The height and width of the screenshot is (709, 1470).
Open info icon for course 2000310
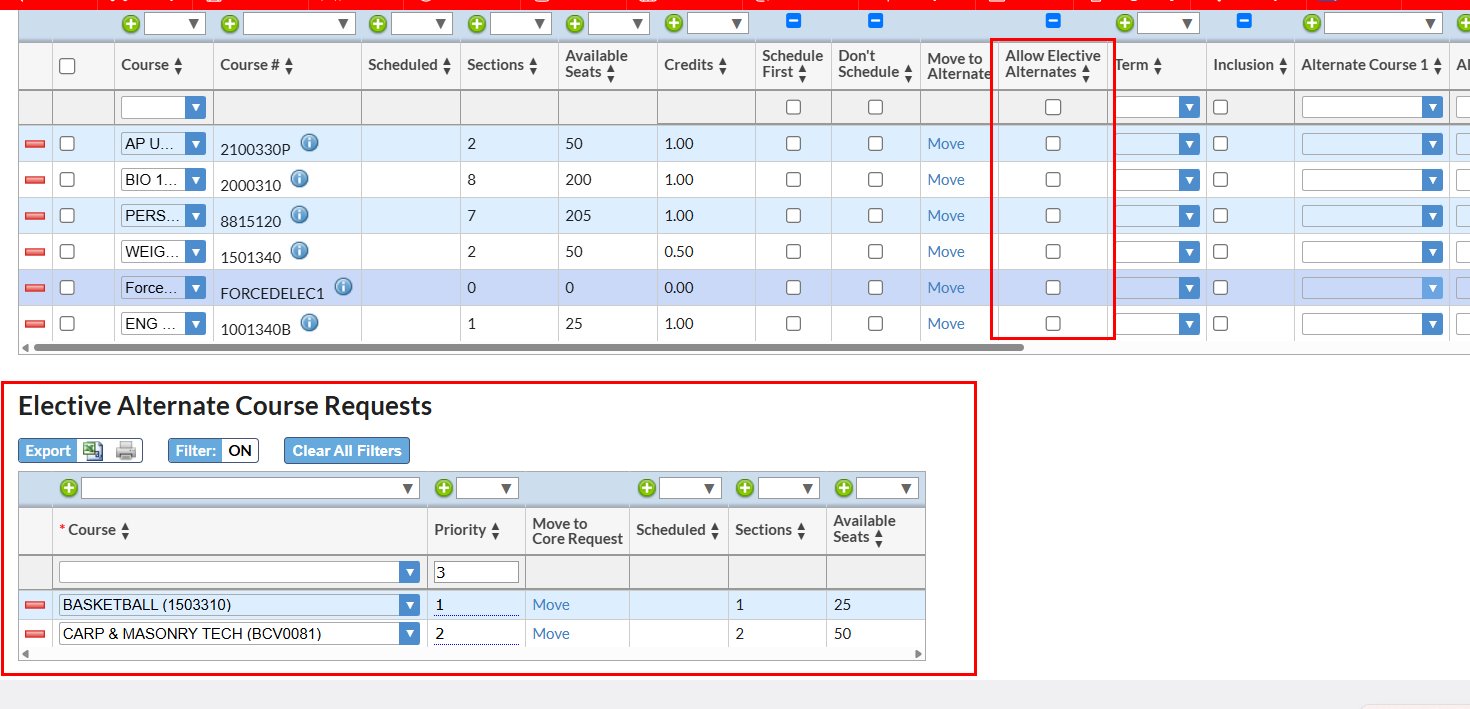click(299, 179)
